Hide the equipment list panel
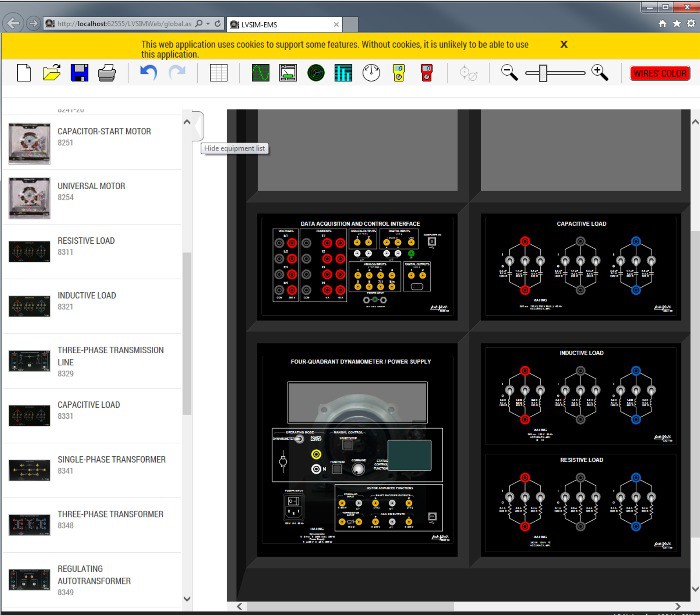This screenshot has width=700, height=615. 197,126
